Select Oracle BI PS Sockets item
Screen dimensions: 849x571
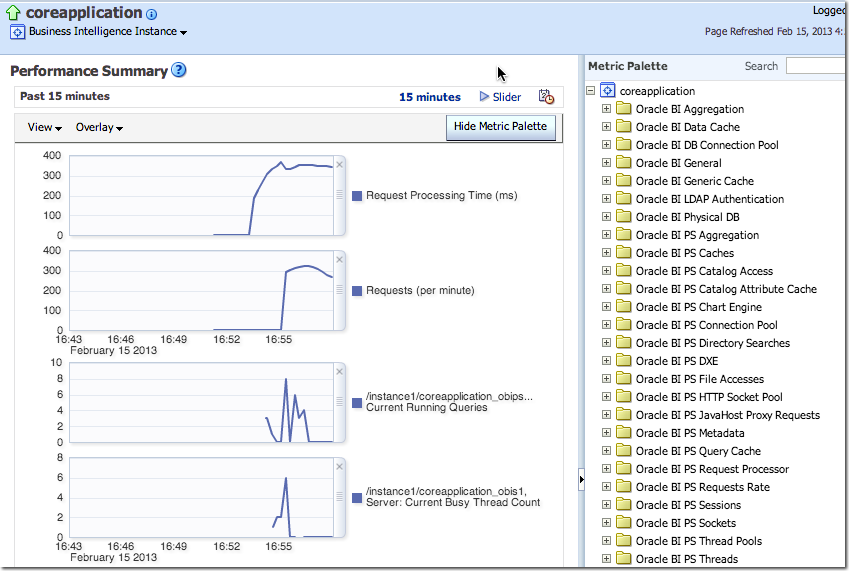(686, 523)
